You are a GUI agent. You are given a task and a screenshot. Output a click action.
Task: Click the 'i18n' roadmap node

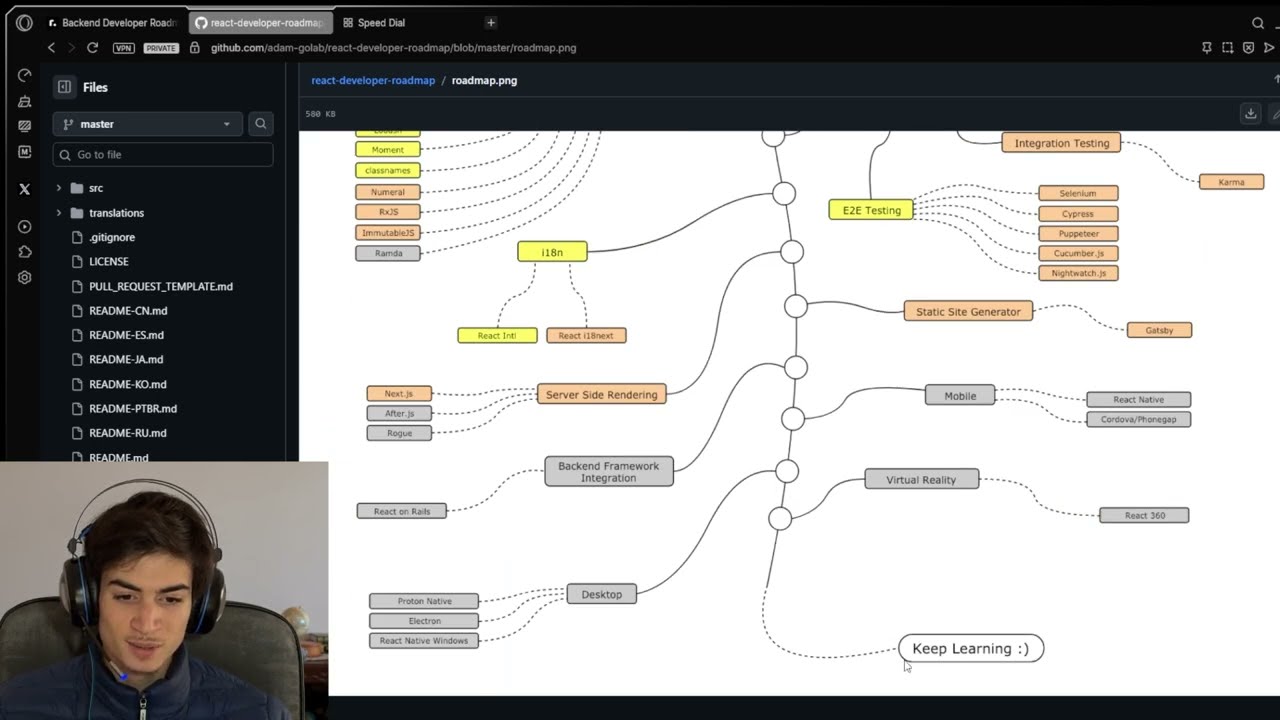tap(552, 252)
